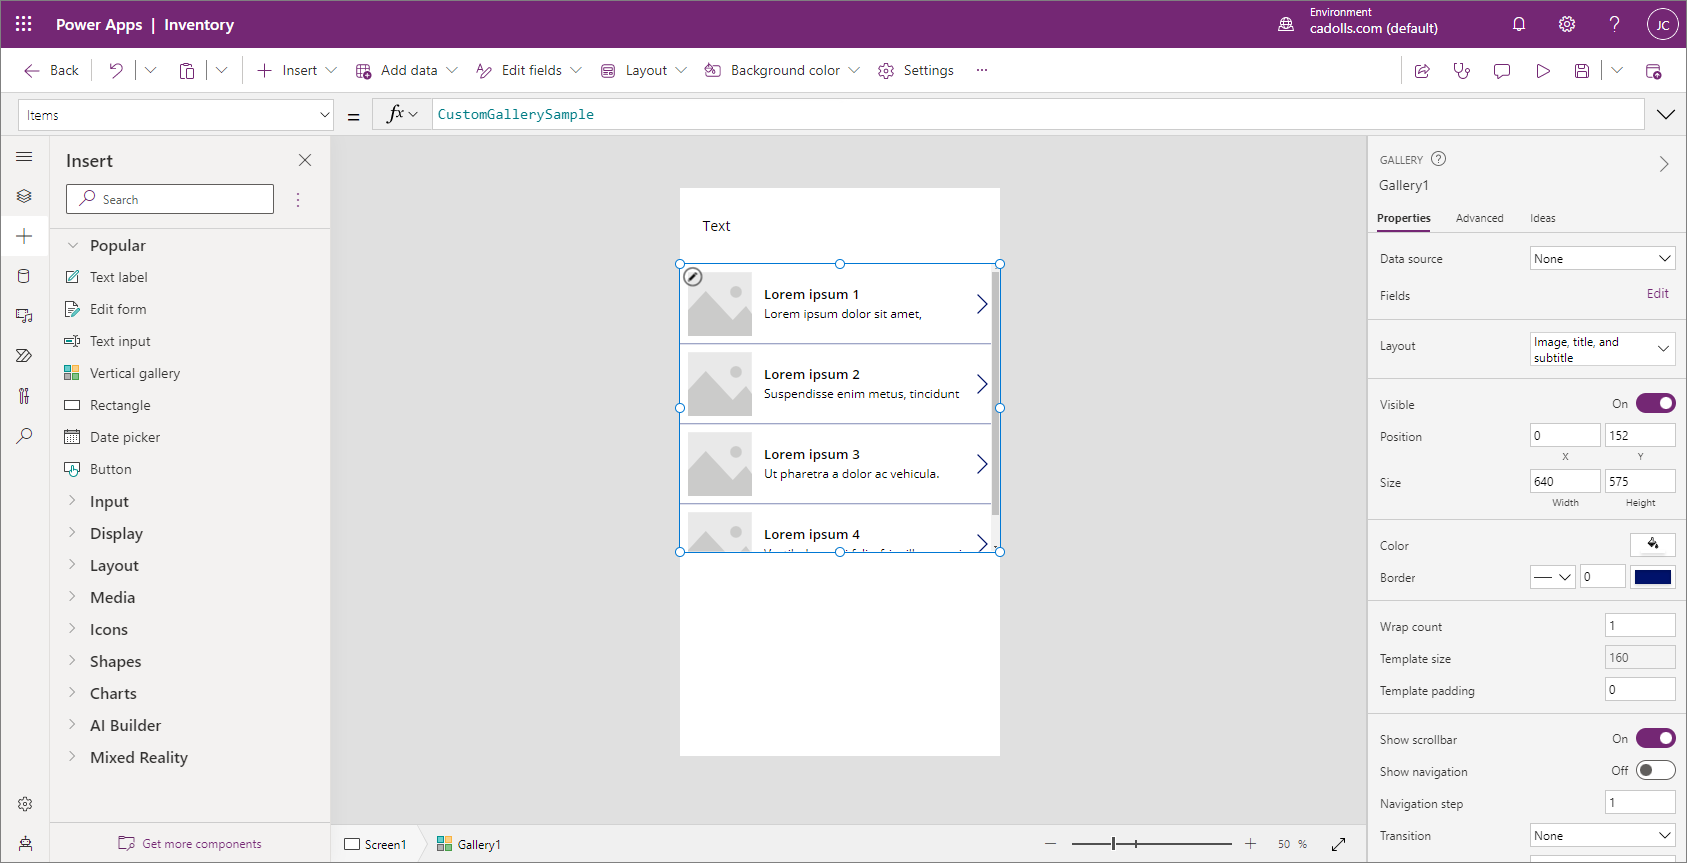
Task: Click the Preview app play icon
Action: coord(1543,71)
